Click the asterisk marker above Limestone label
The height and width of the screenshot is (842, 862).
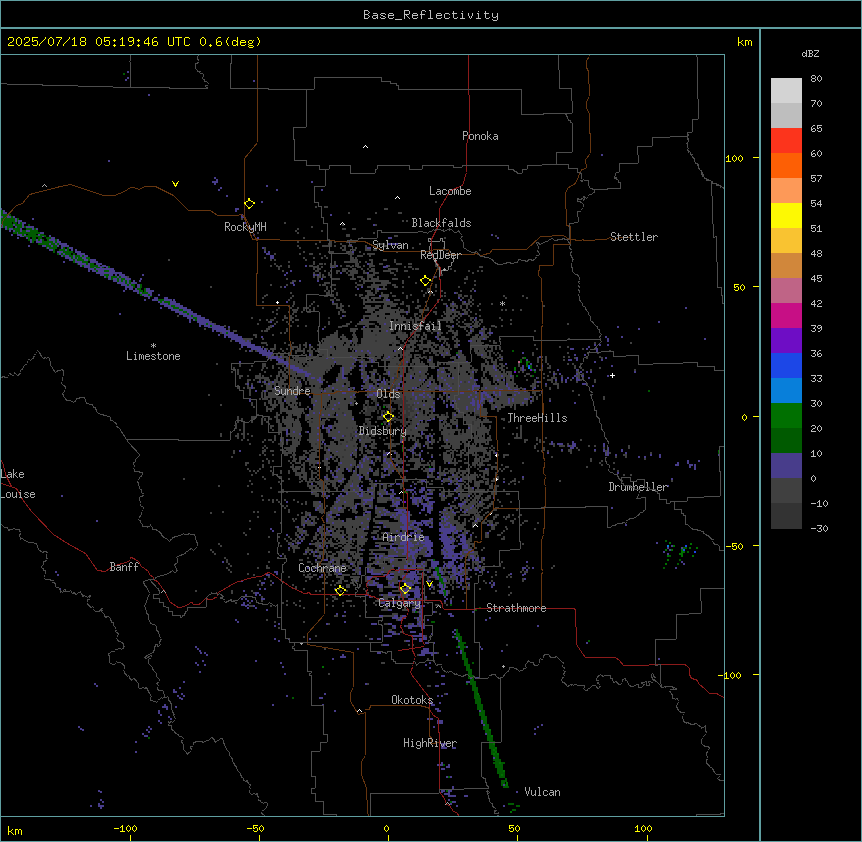tap(153, 346)
